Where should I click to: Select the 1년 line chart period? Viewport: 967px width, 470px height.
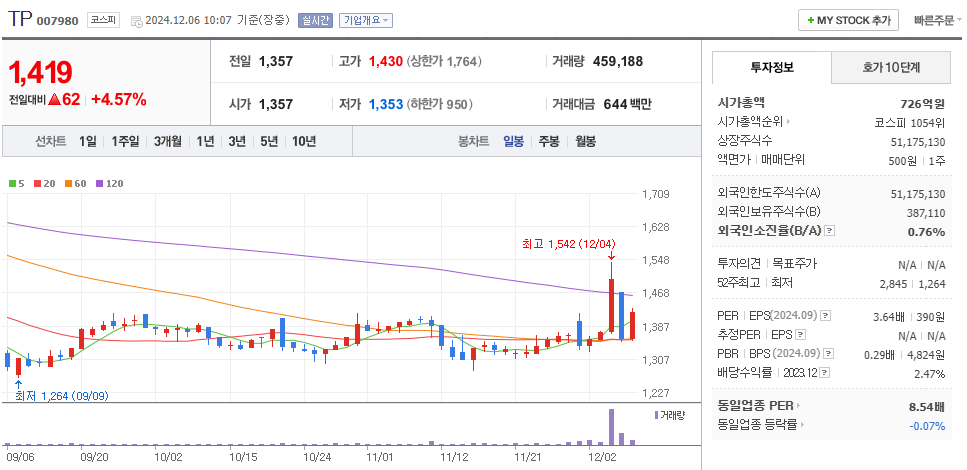pos(205,141)
